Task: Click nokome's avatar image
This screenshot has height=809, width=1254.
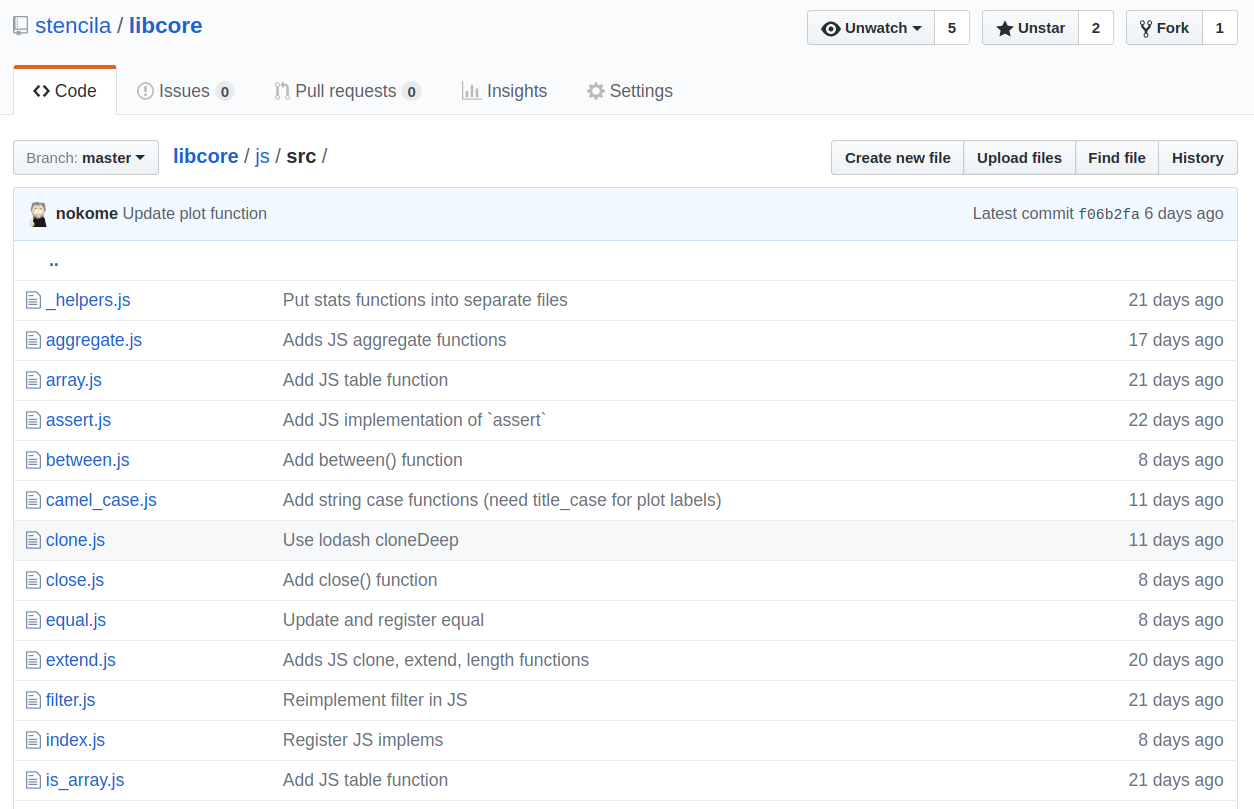Action: (x=38, y=214)
